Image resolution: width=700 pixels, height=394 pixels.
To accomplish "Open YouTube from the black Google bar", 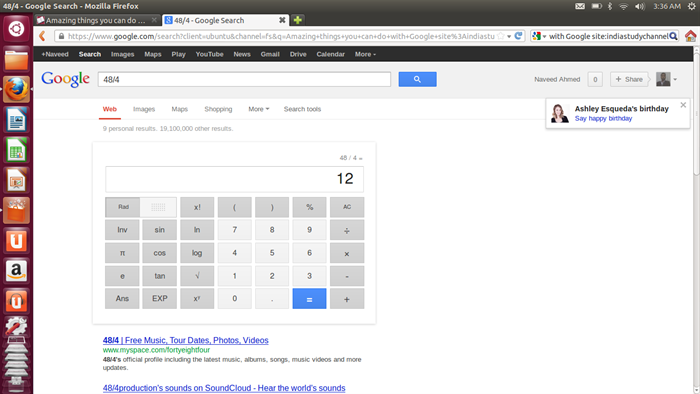I will [209, 54].
